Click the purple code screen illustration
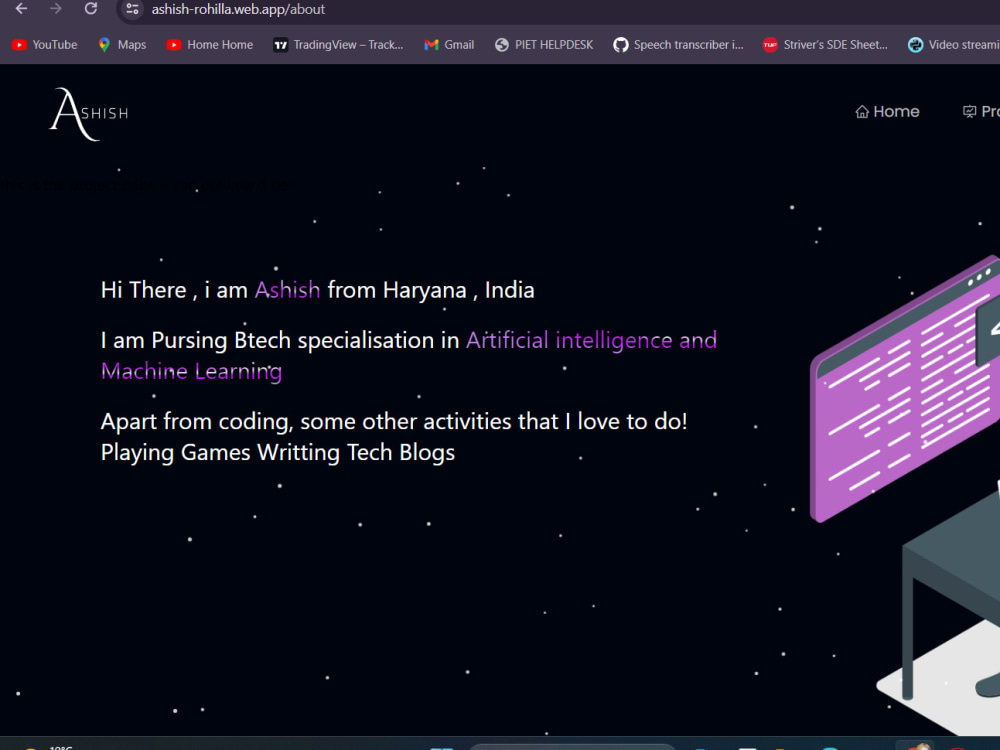Image resolution: width=1000 pixels, height=750 pixels. (906, 389)
